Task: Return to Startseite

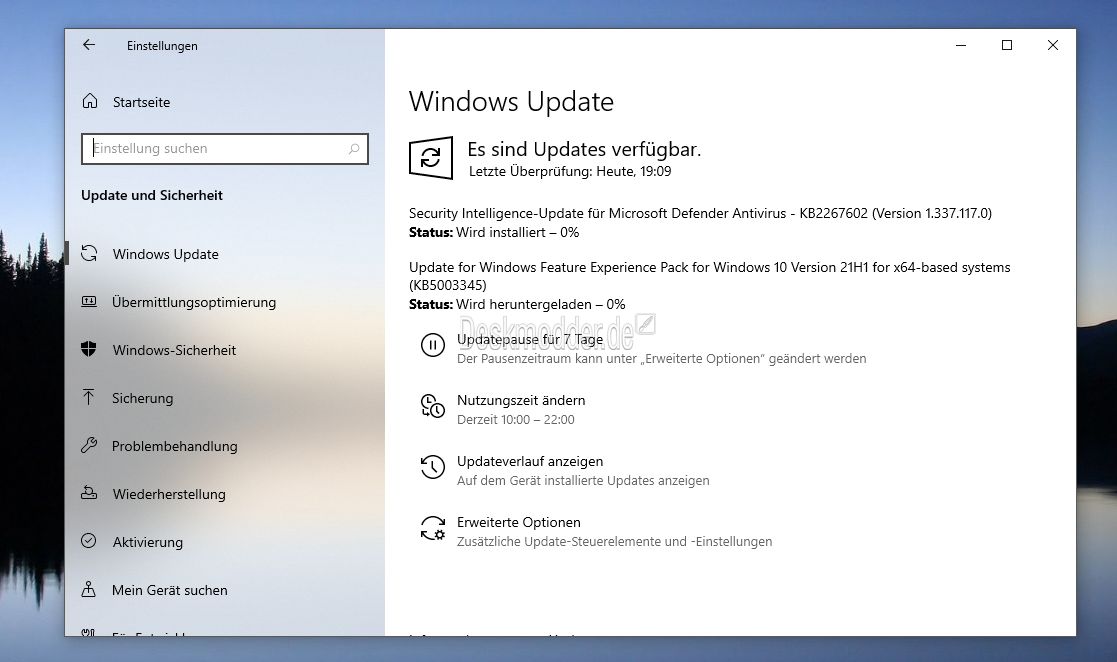Action: pos(141,102)
